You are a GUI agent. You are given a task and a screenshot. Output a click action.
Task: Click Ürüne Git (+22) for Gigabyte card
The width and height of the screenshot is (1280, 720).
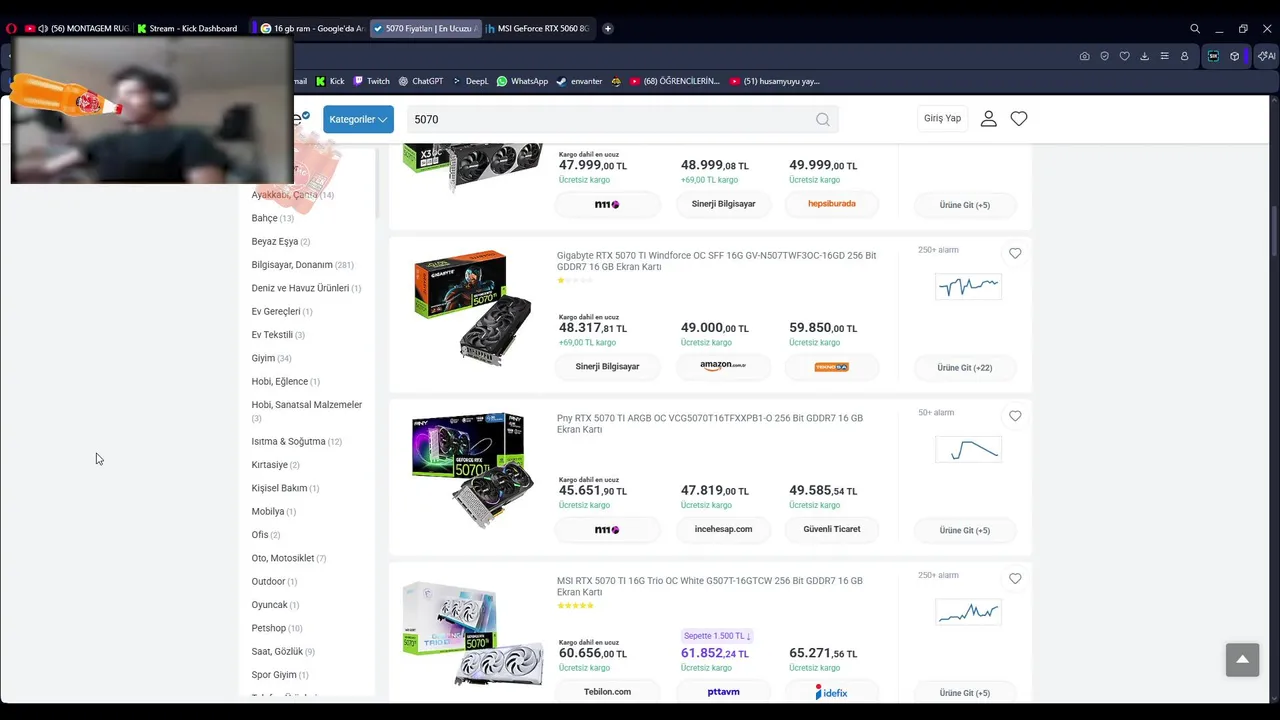965,368
